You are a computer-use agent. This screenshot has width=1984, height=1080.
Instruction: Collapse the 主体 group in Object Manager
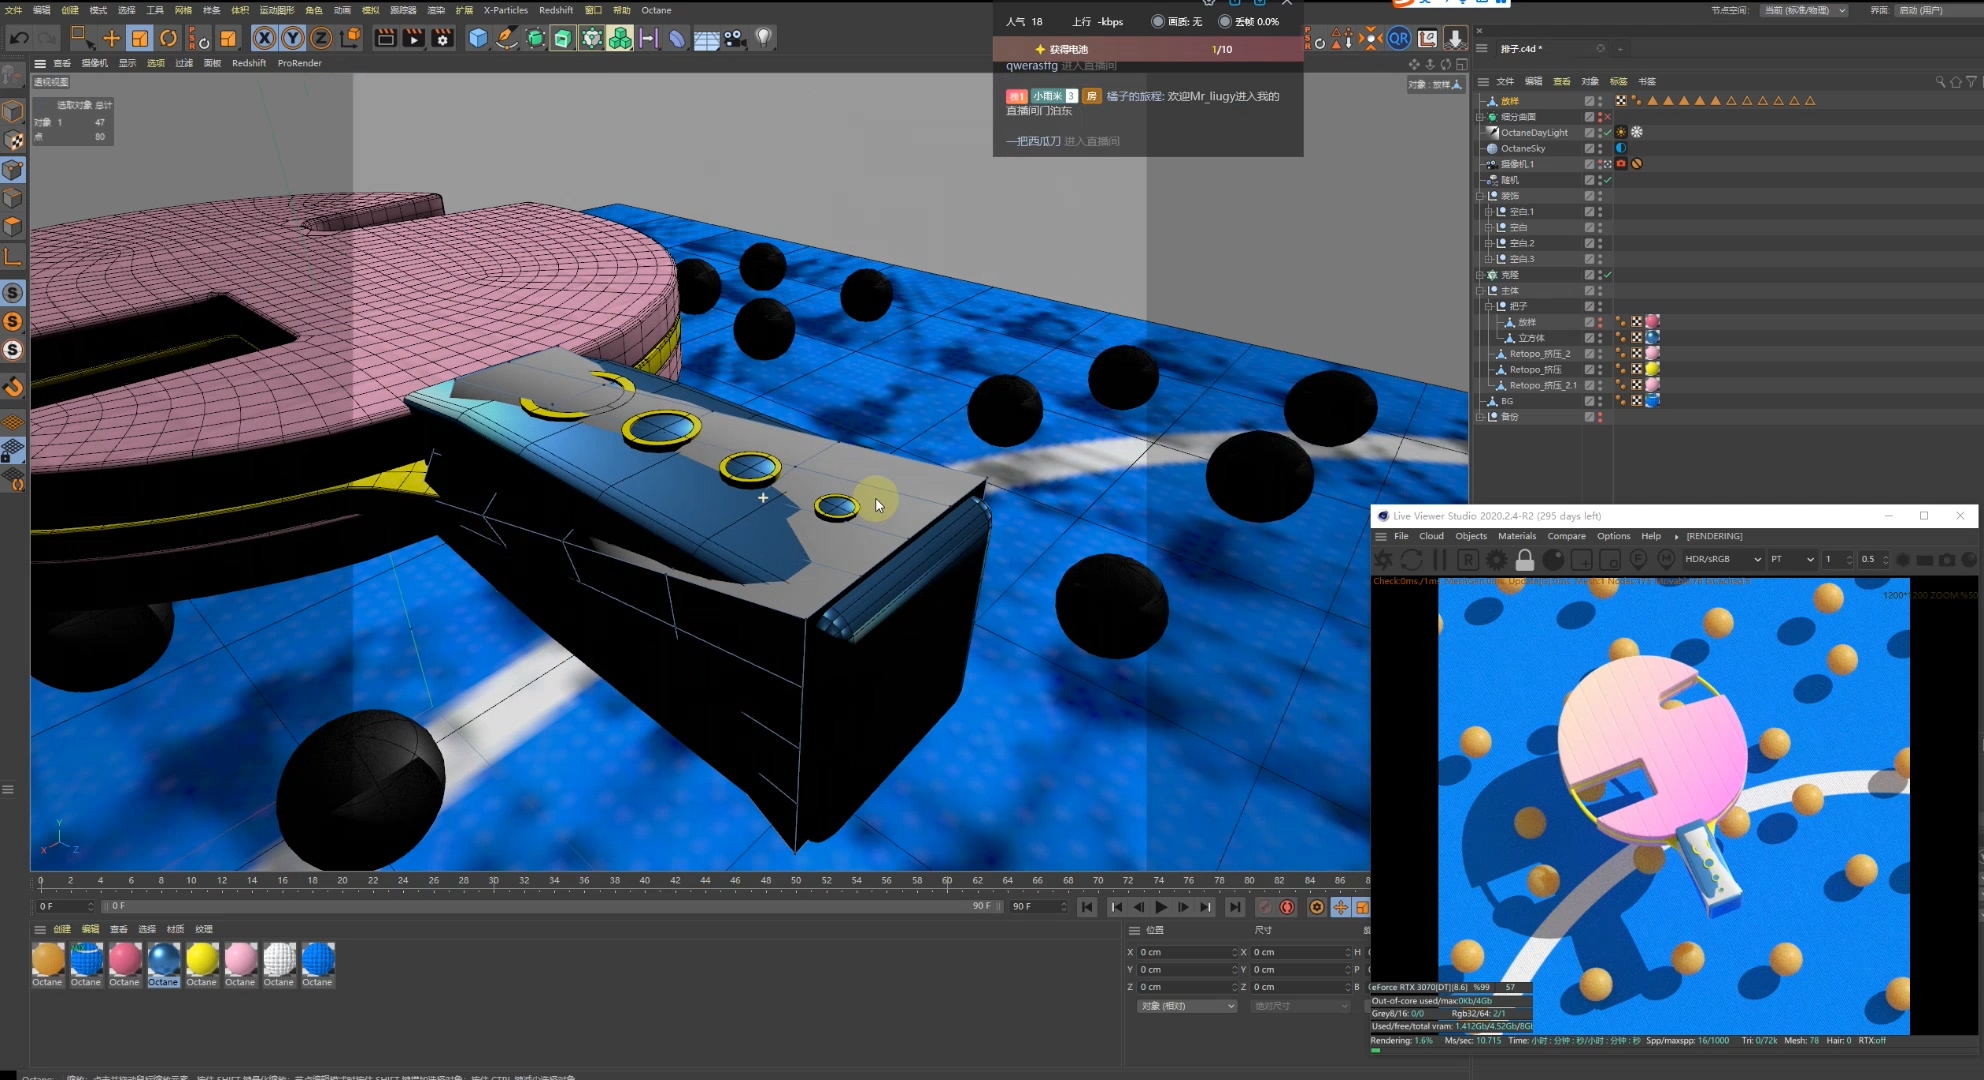1480,291
